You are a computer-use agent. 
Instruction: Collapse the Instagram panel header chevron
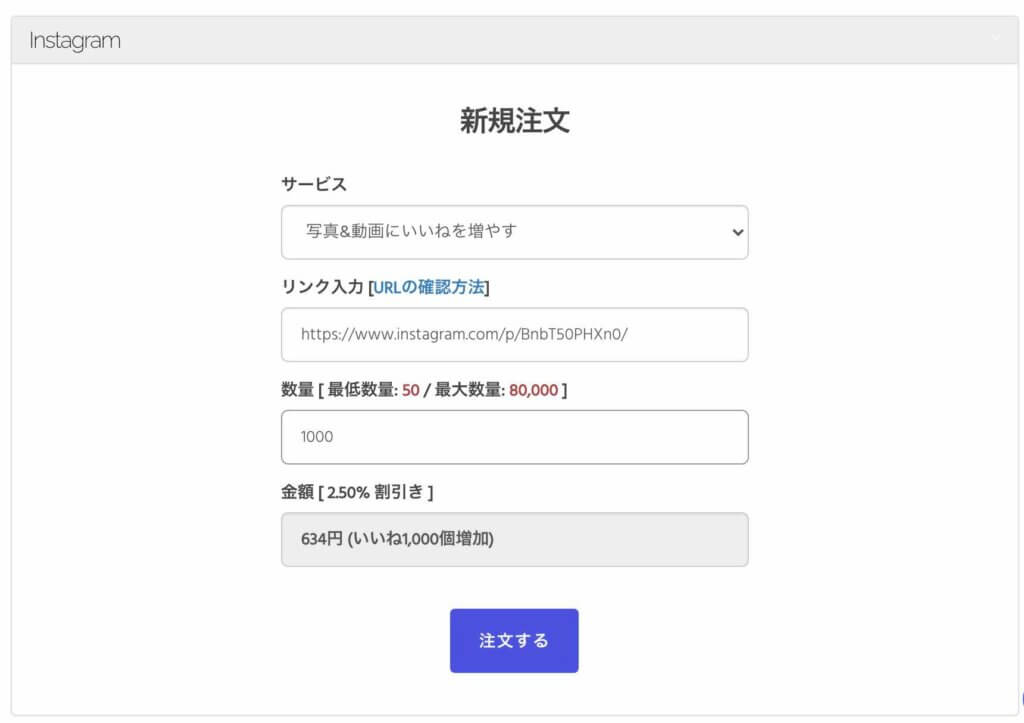coord(995,39)
